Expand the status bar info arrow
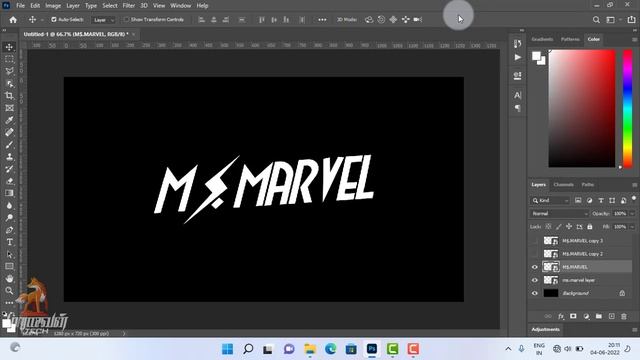Viewport: 640px width, 360px height. [x=124, y=333]
